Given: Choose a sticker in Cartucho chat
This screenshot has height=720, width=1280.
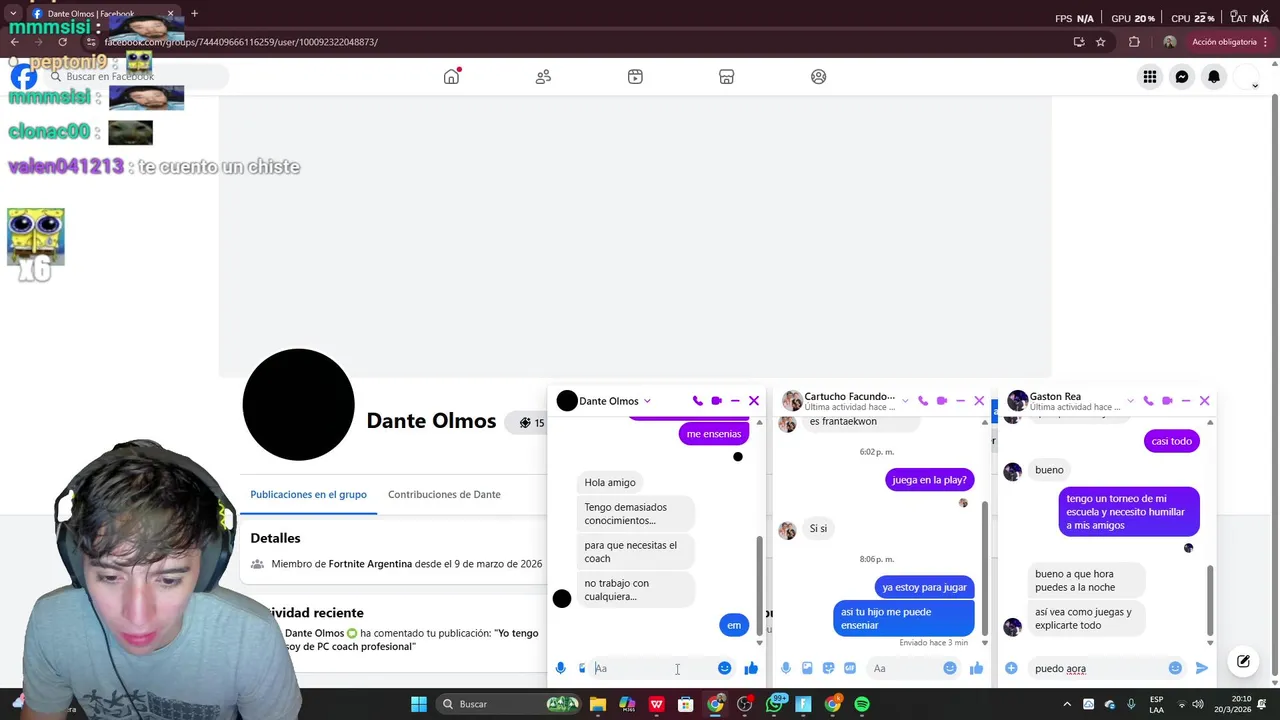Looking at the screenshot, I should pos(828,668).
